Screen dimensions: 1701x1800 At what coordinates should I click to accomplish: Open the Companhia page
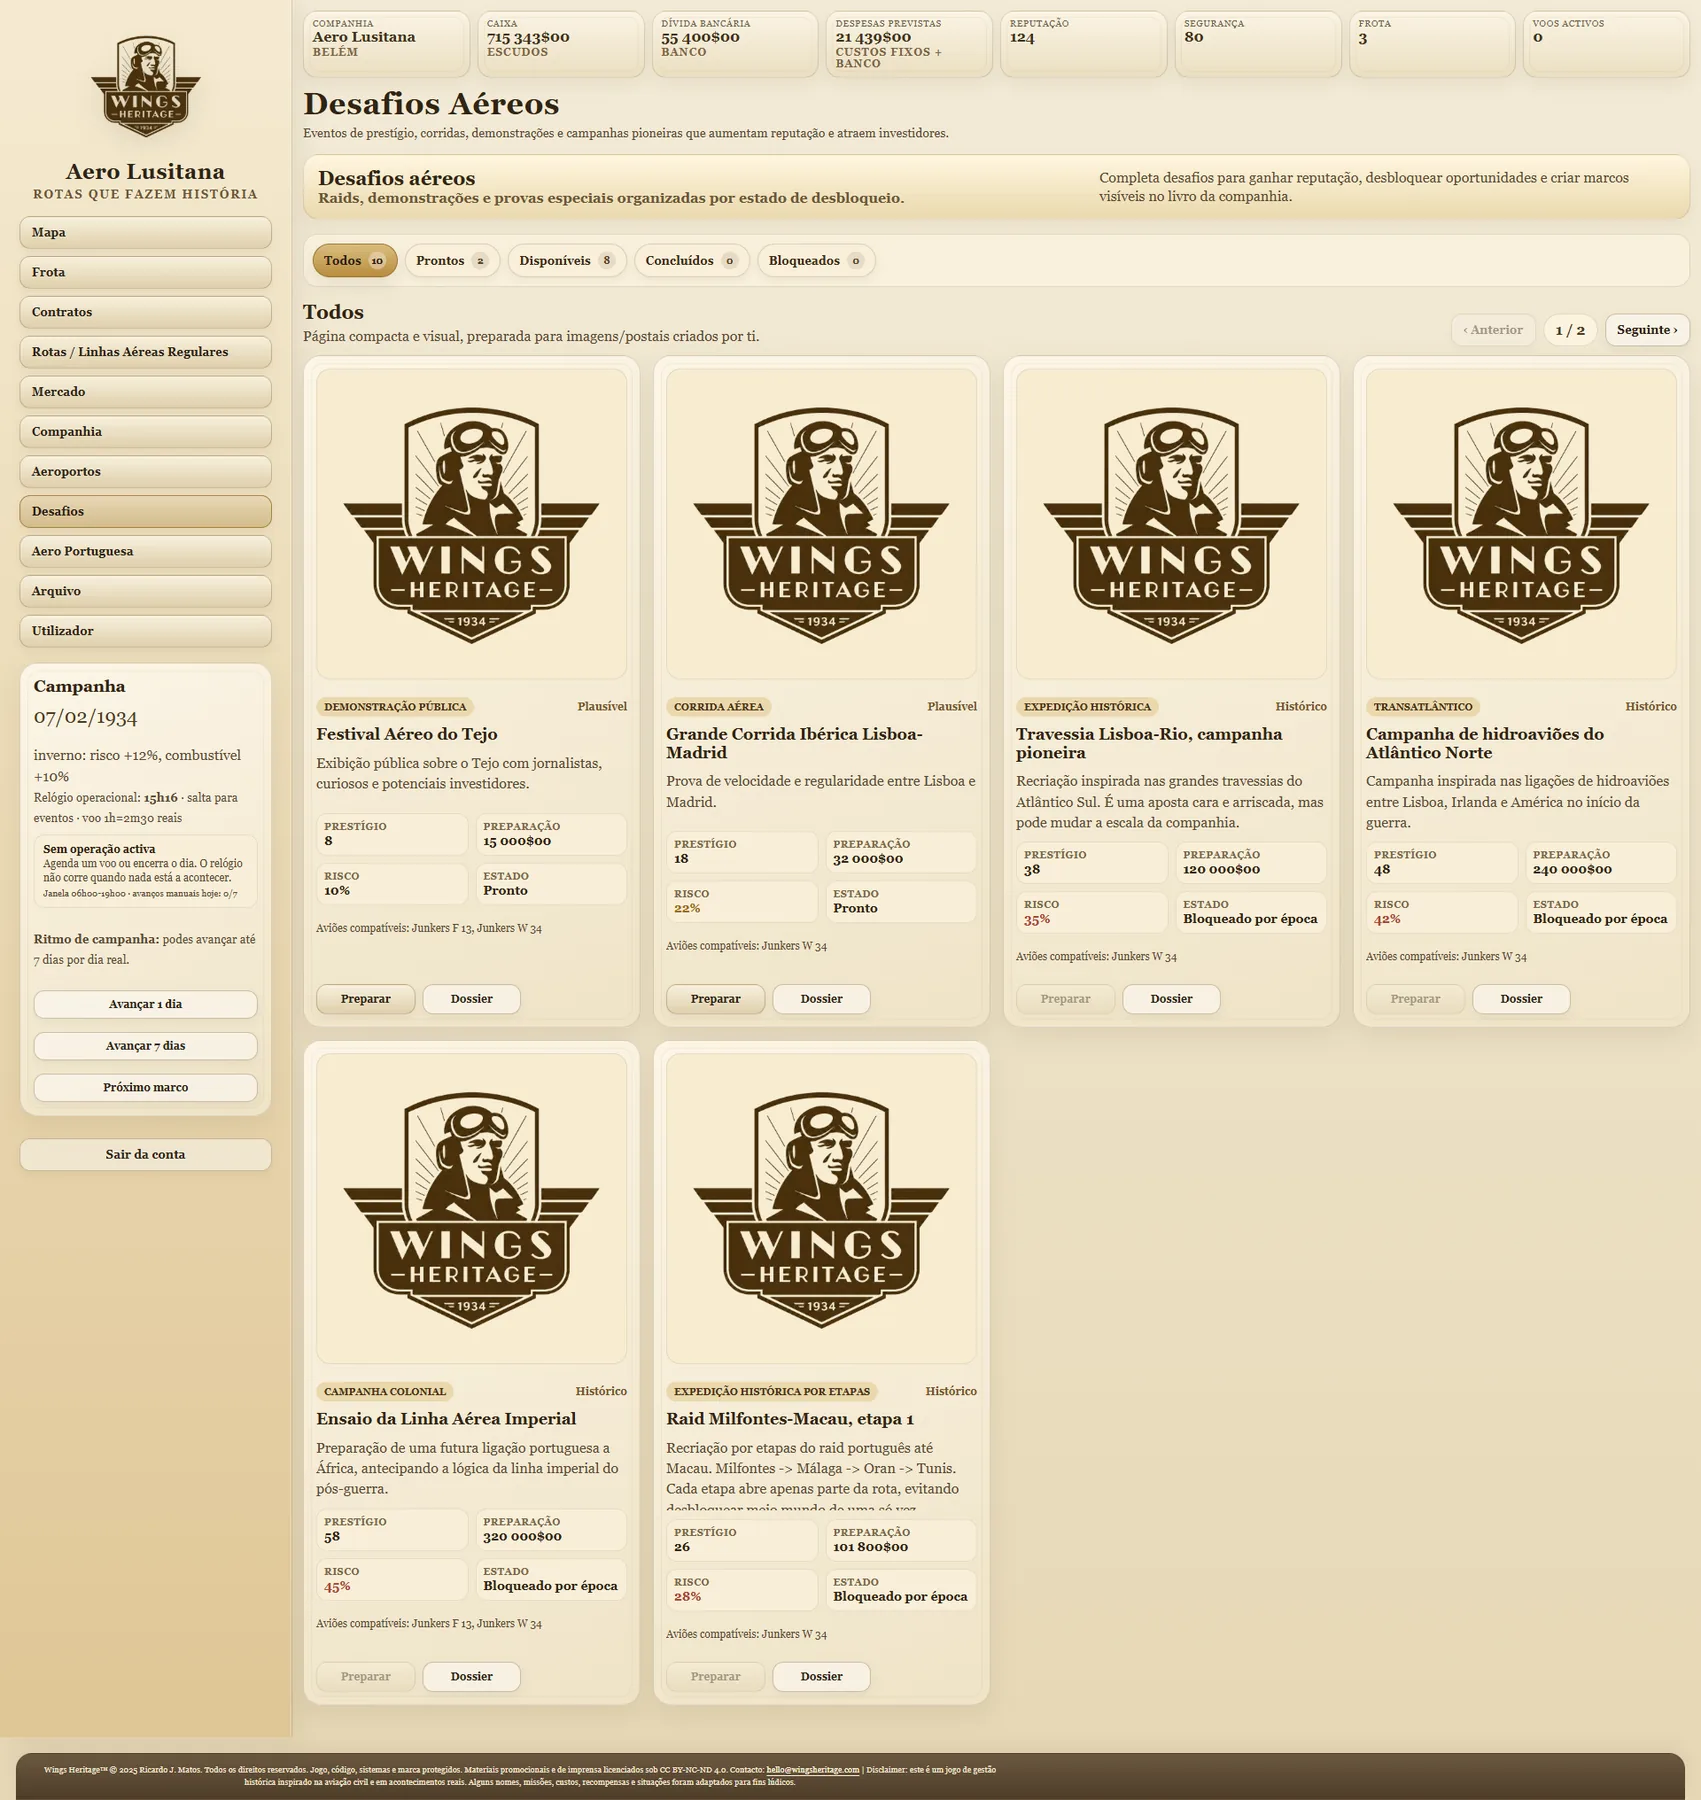pyautogui.click(x=146, y=432)
